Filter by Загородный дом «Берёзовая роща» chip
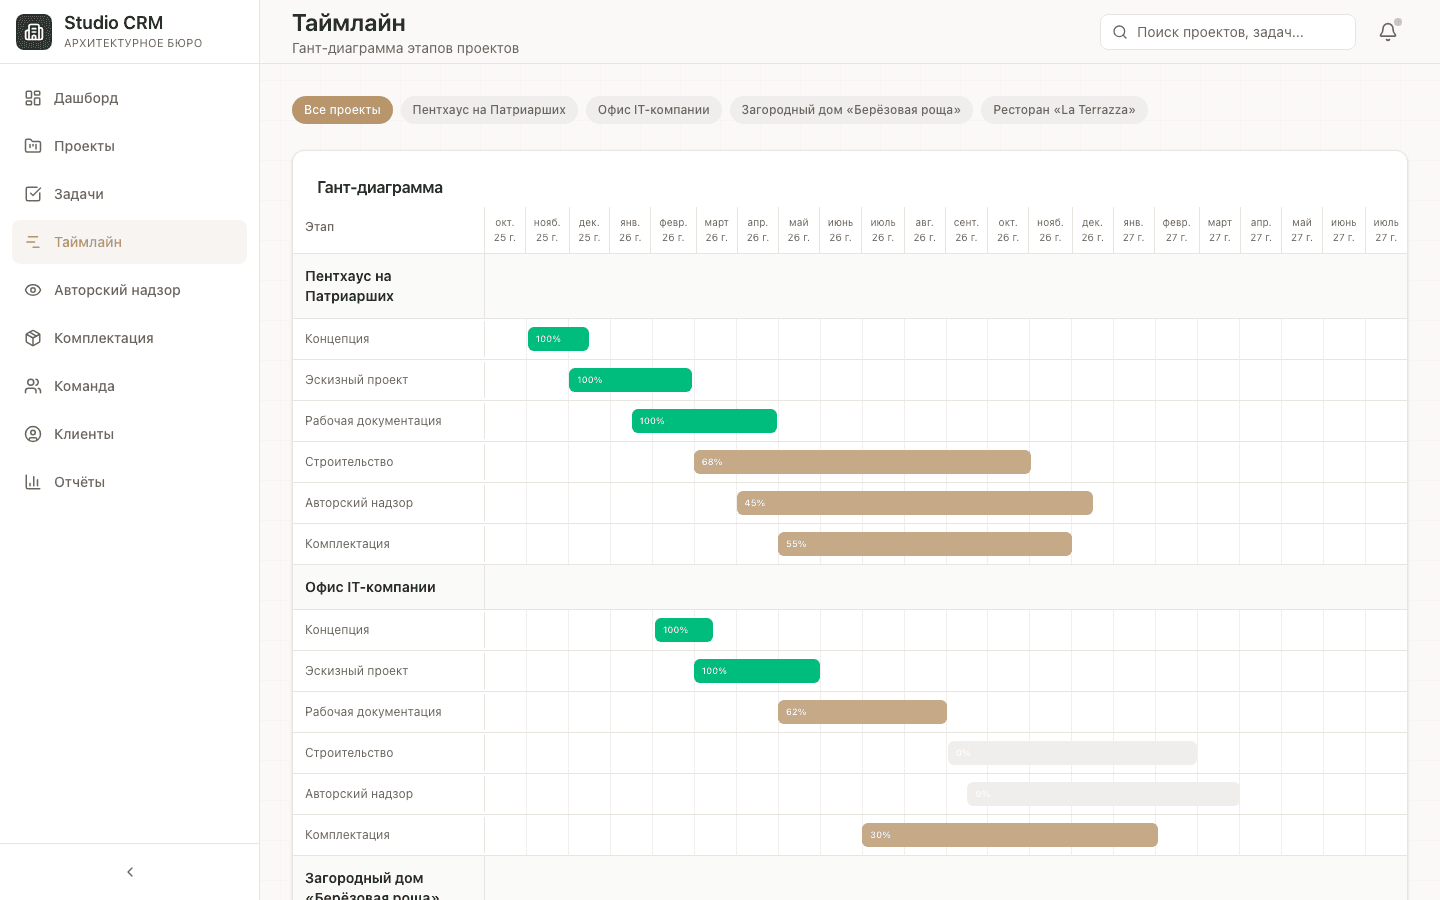The height and width of the screenshot is (900, 1440). 851,110
